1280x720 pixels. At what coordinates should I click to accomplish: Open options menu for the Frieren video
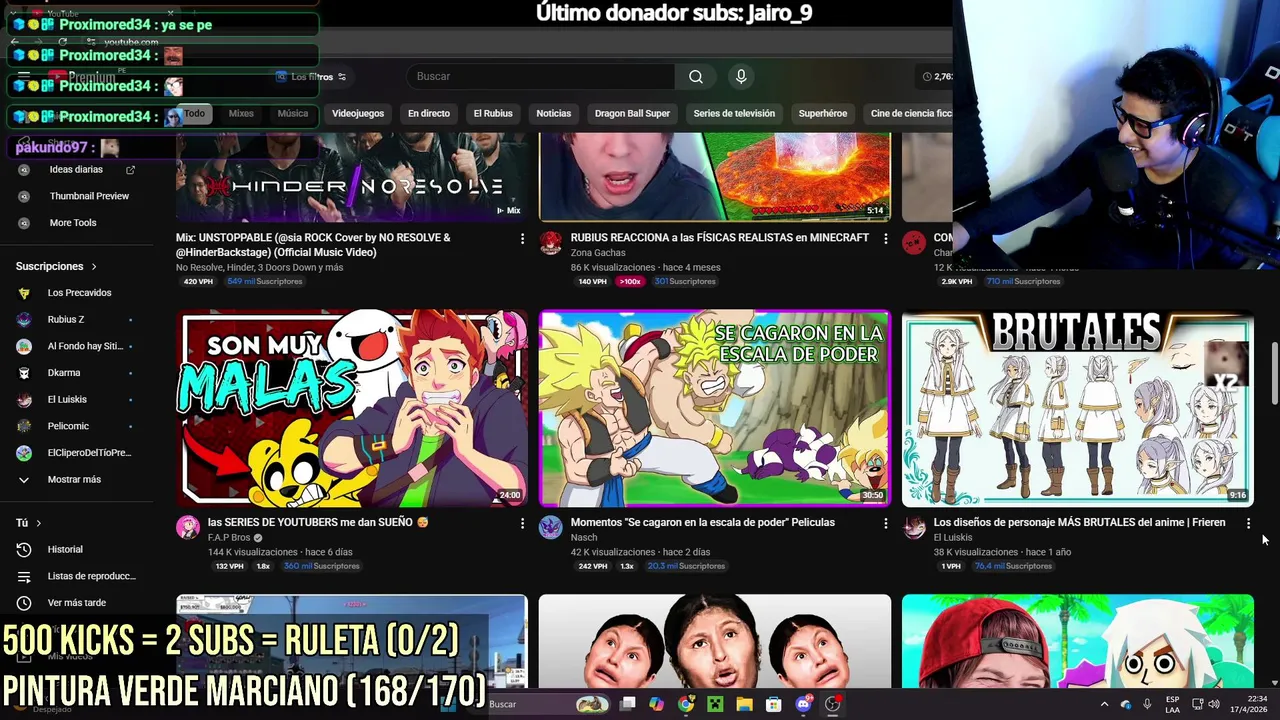pyautogui.click(x=1248, y=523)
